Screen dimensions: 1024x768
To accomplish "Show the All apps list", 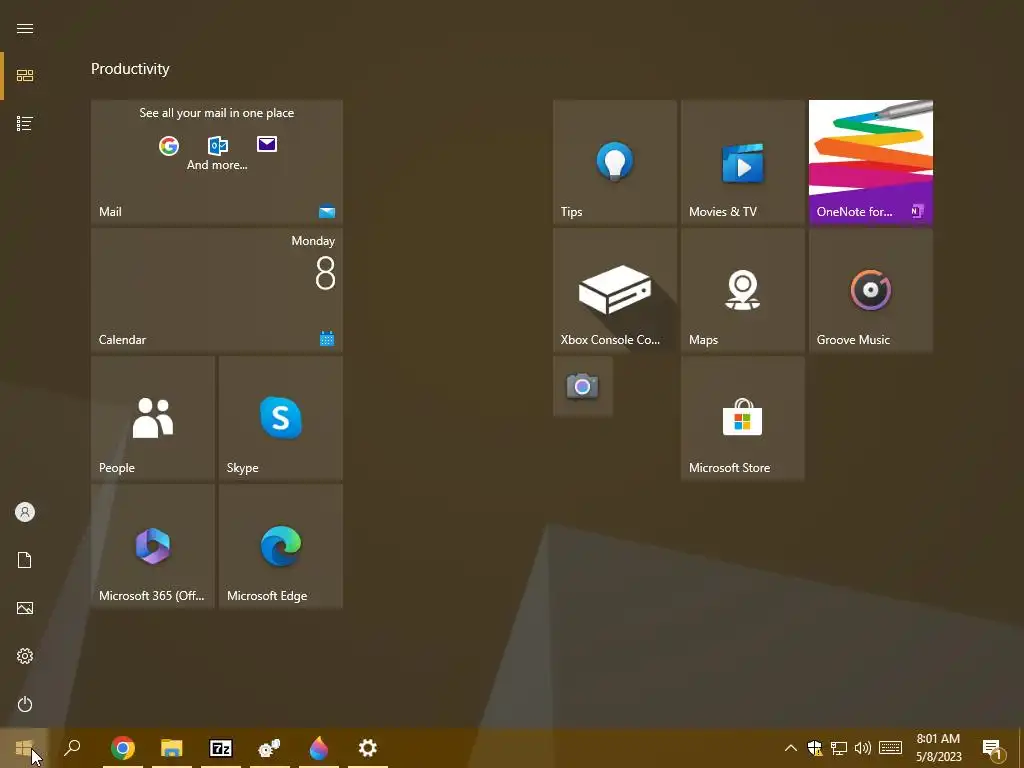I will [25, 123].
